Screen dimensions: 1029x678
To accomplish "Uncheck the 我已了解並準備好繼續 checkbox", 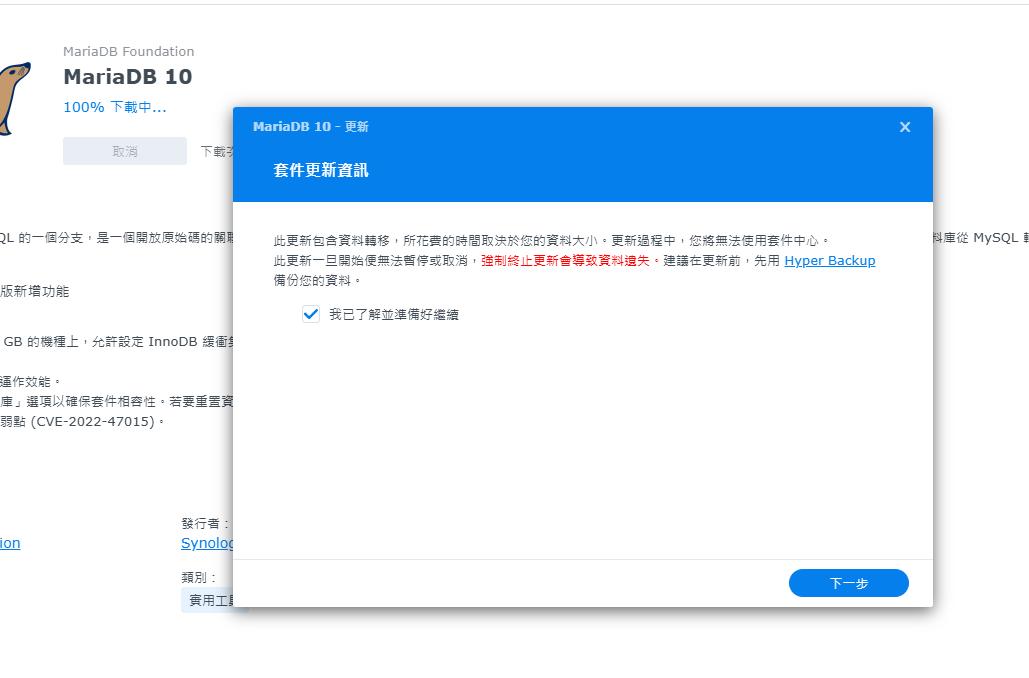I will coord(311,314).
